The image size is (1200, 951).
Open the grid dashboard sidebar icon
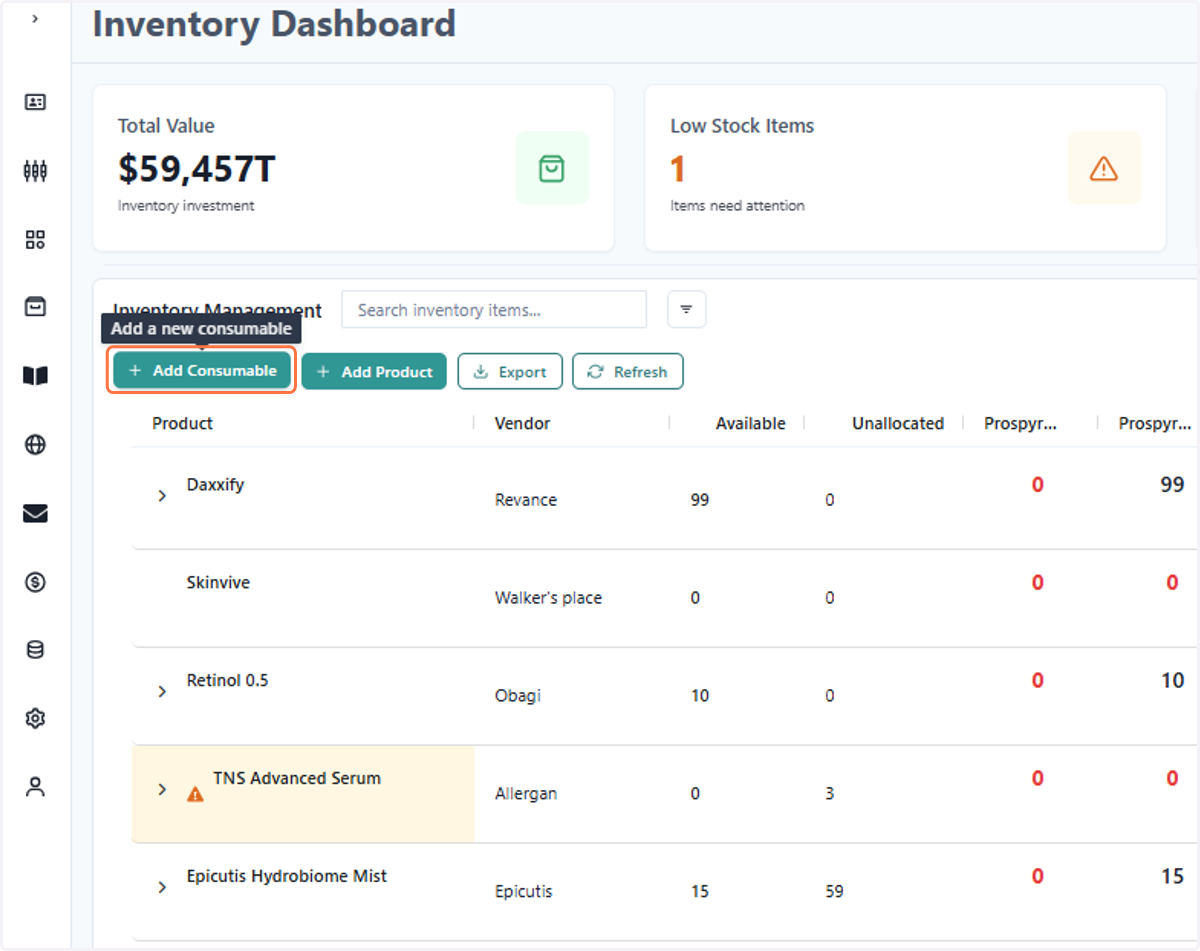tap(35, 239)
